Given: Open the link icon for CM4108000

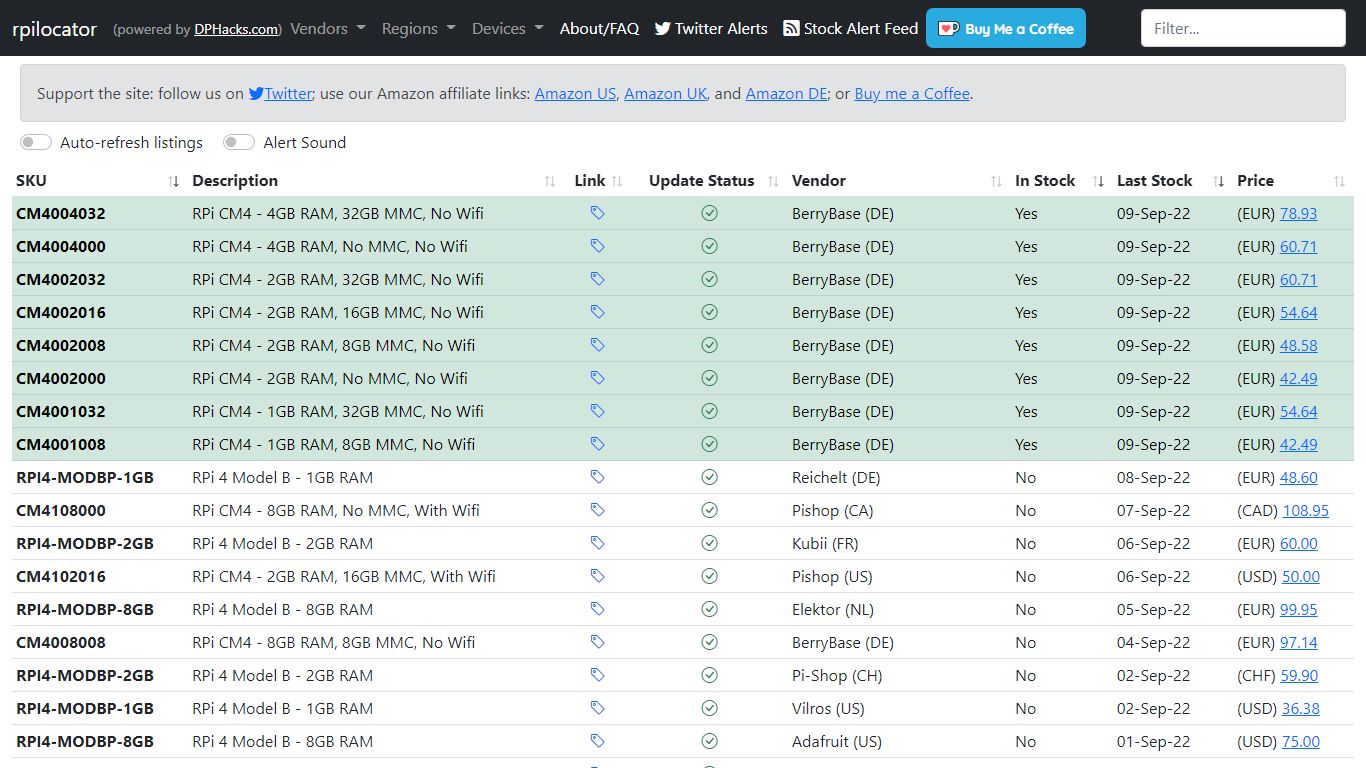Looking at the screenshot, I should 597,510.
